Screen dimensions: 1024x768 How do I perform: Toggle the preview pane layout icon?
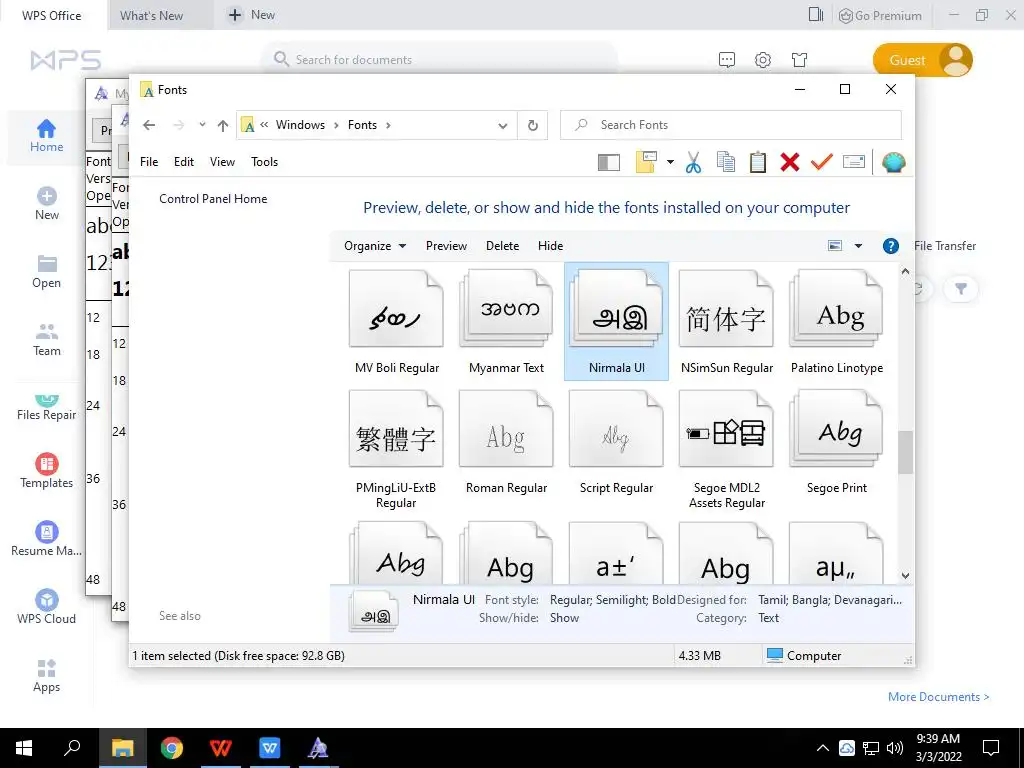point(609,162)
